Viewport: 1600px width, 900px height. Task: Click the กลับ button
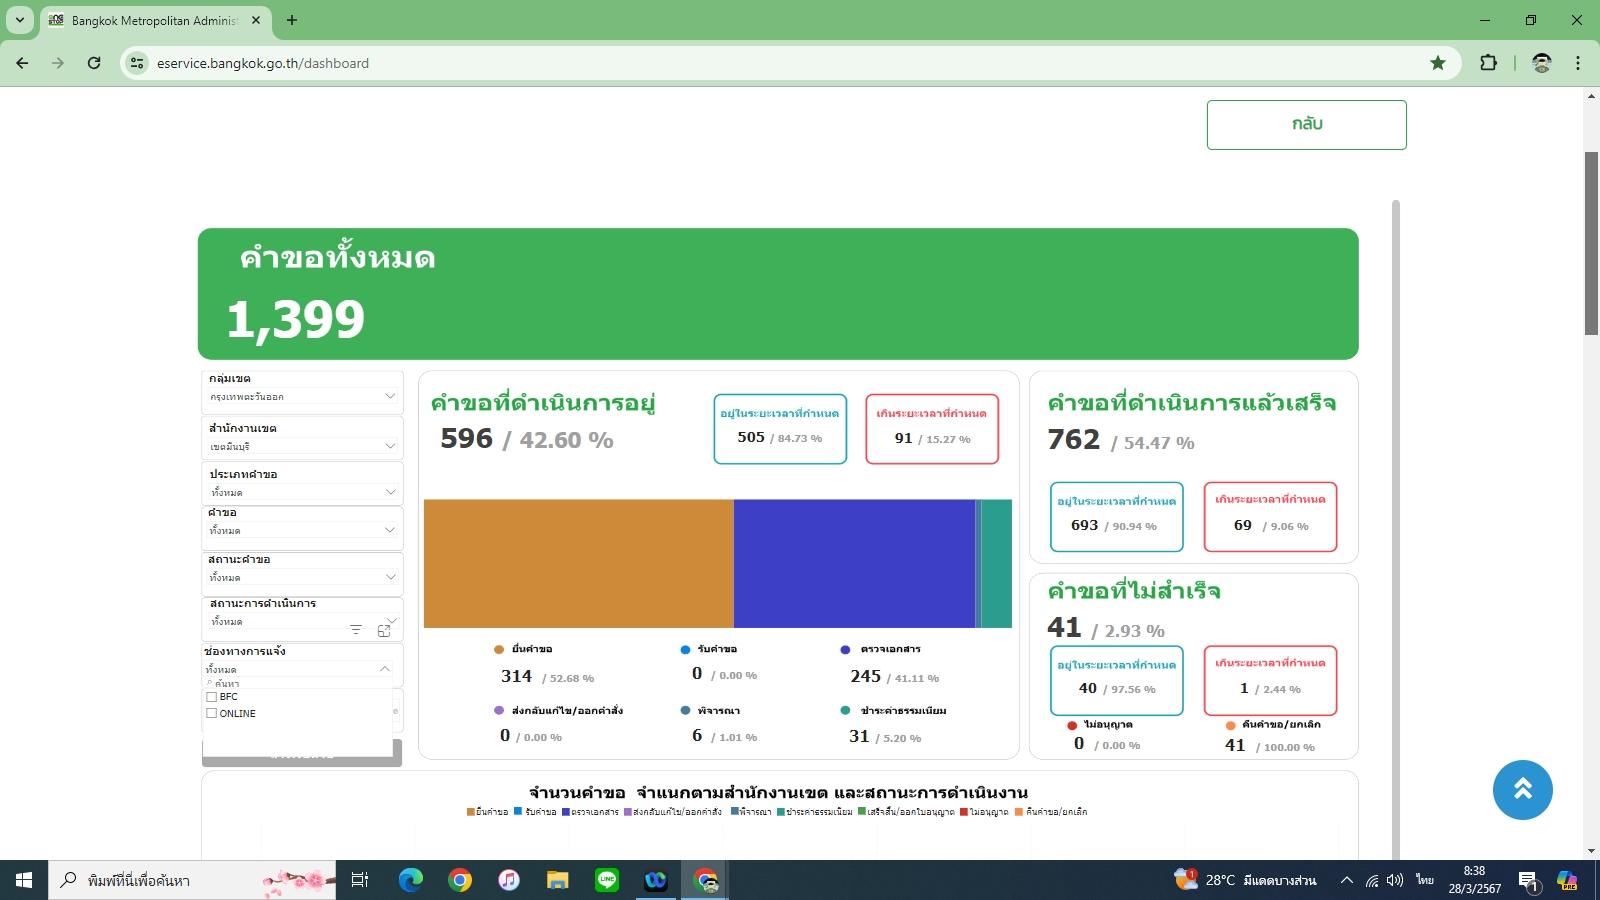click(1306, 125)
